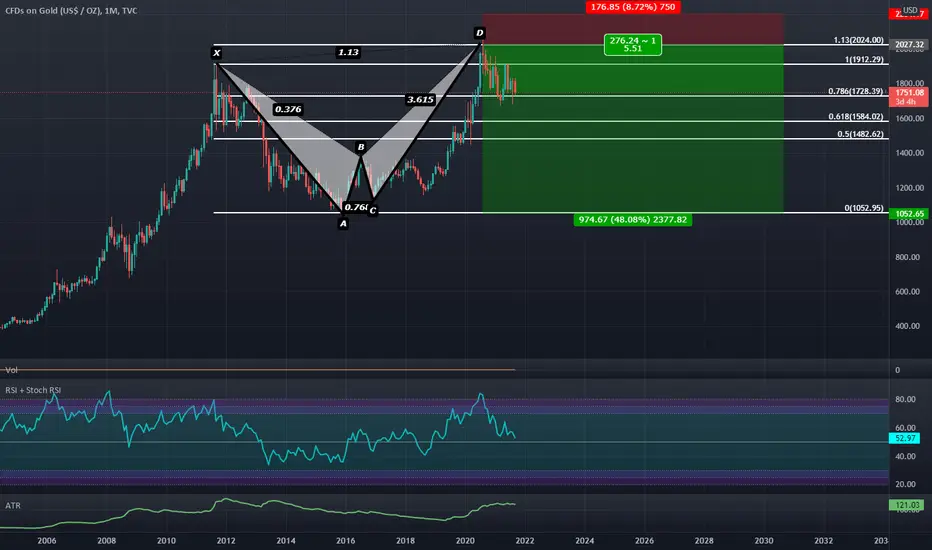Click the 600.00 price axis label
The image size is (932, 550).
(910, 291)
